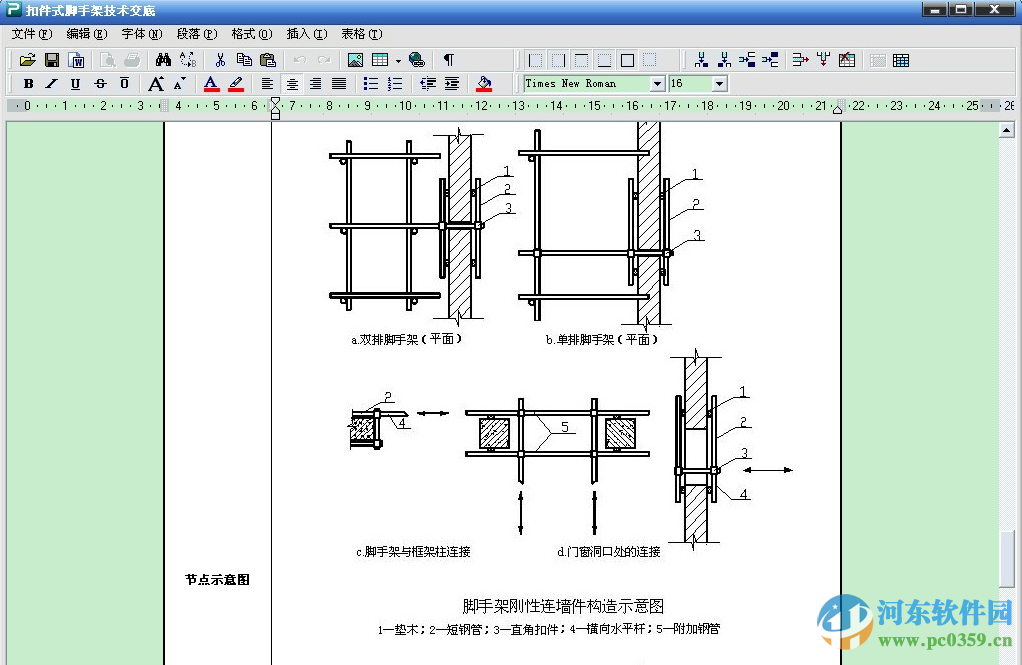The height and width of the screenshot is (665, 1022).
Task: Apply top cell border
Action: (x=581, y=61)
